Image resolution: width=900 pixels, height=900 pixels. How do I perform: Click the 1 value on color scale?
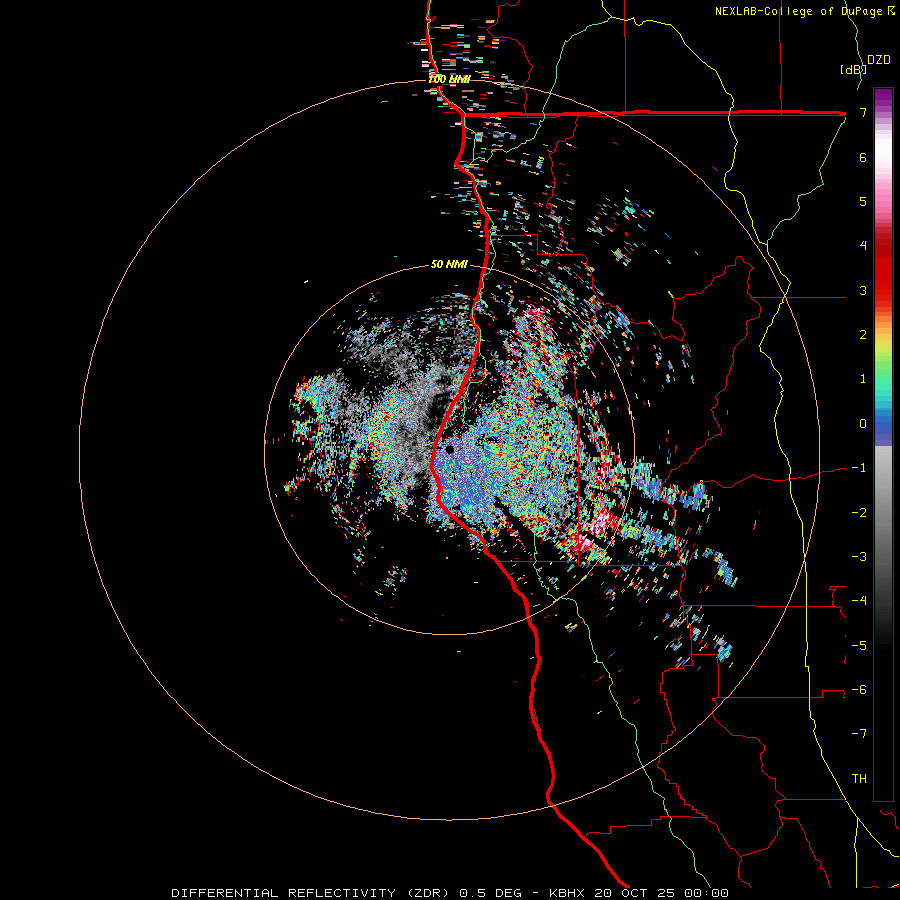(863, 379)
